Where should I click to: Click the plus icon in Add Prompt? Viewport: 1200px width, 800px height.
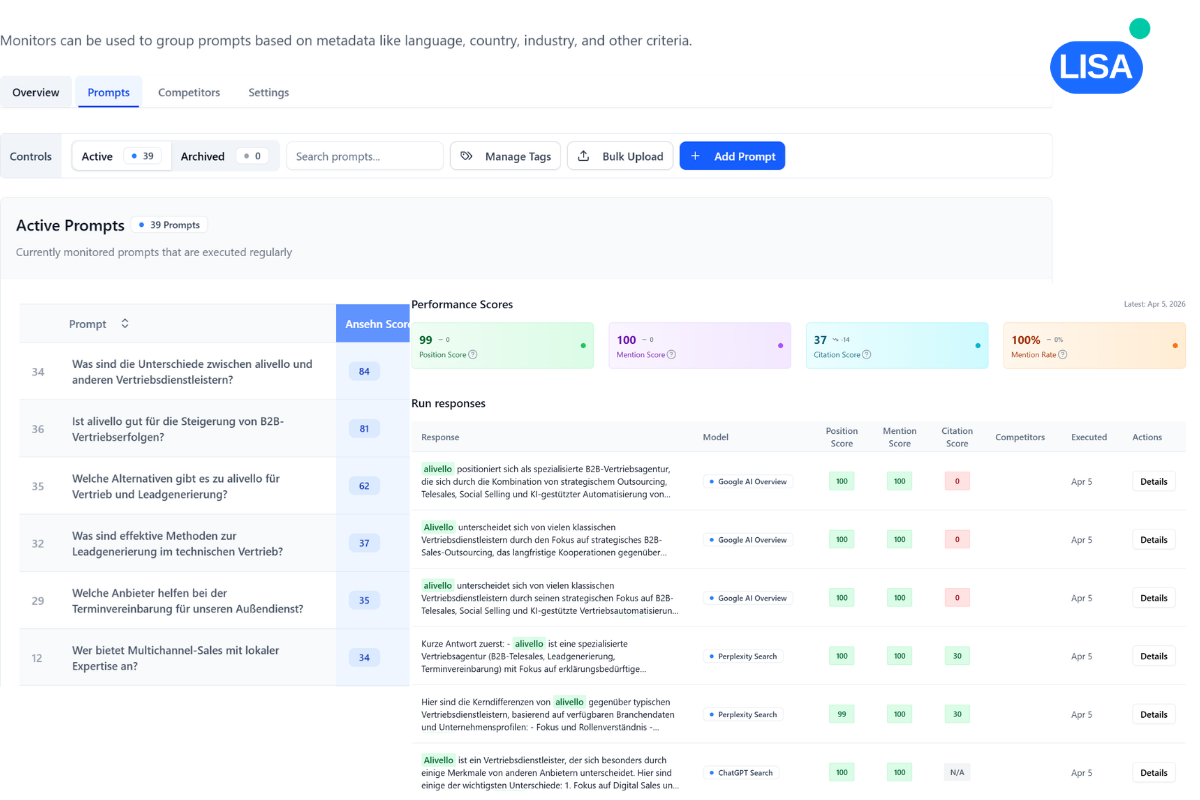[696, 156]
